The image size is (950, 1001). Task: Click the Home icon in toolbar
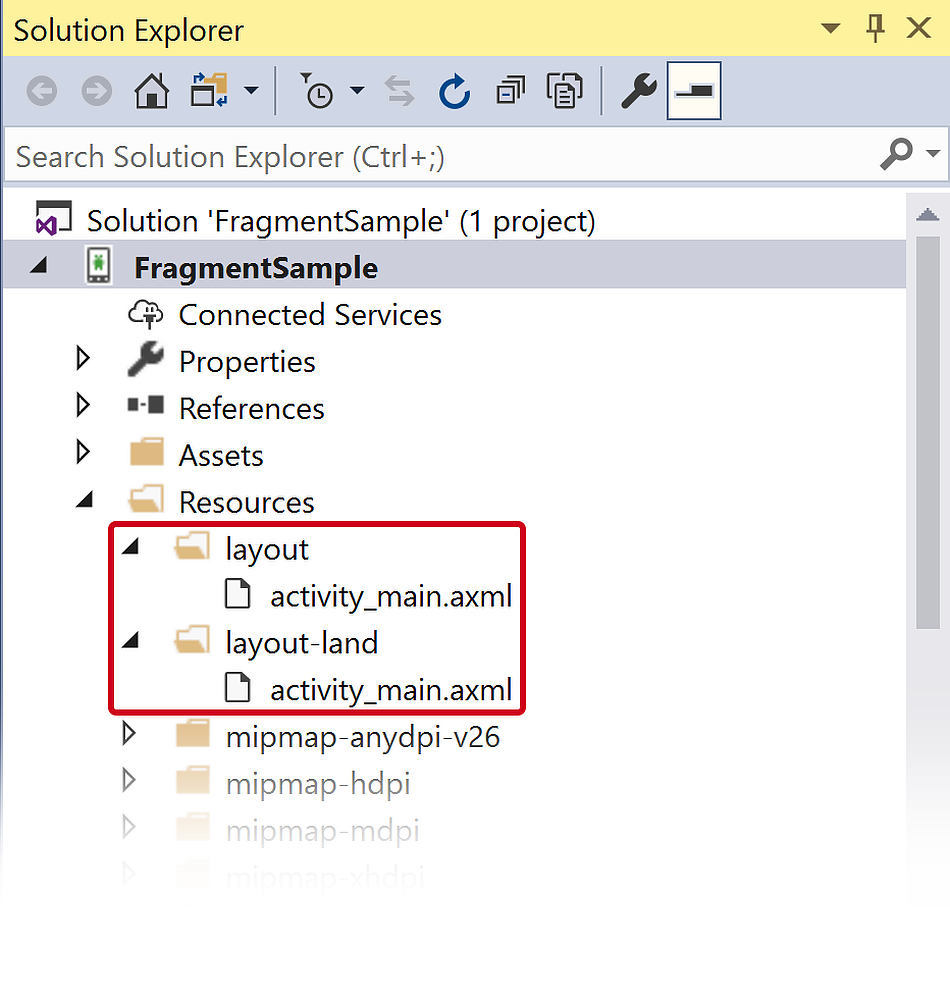(152, 92)
